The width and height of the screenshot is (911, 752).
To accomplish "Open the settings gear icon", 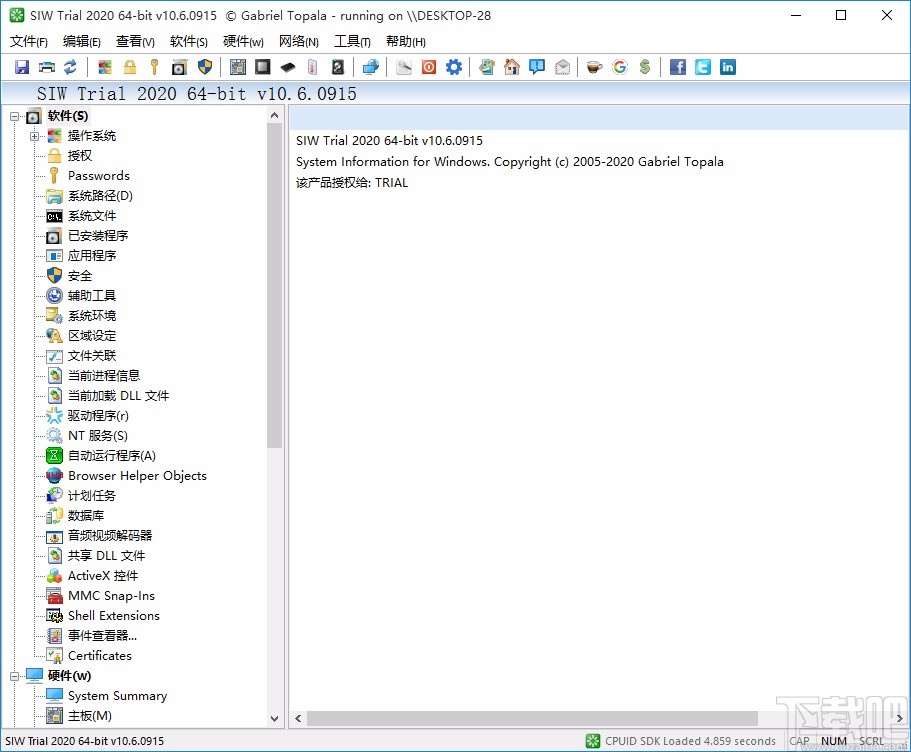I will pos(453,66).
